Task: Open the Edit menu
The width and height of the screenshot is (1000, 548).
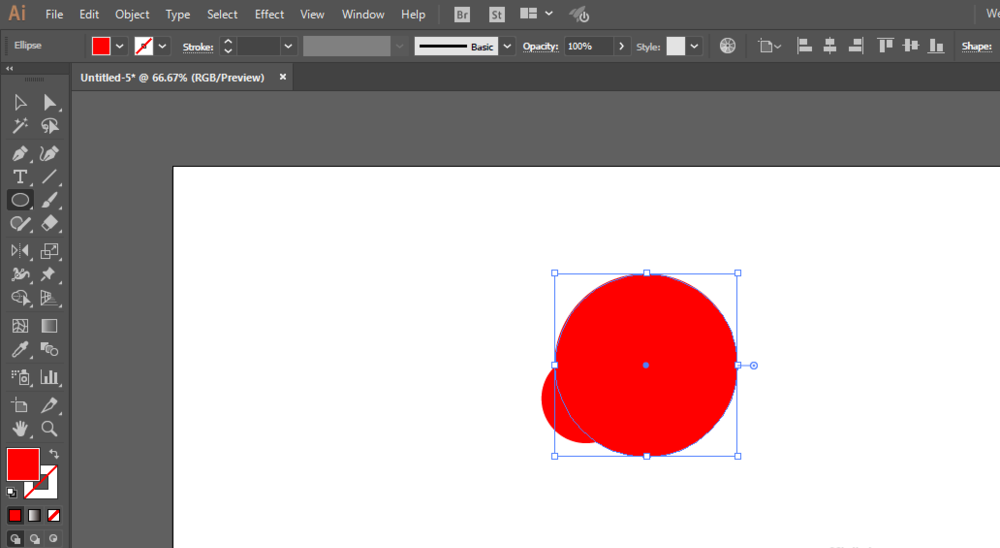Action: [x=89, y=14]
